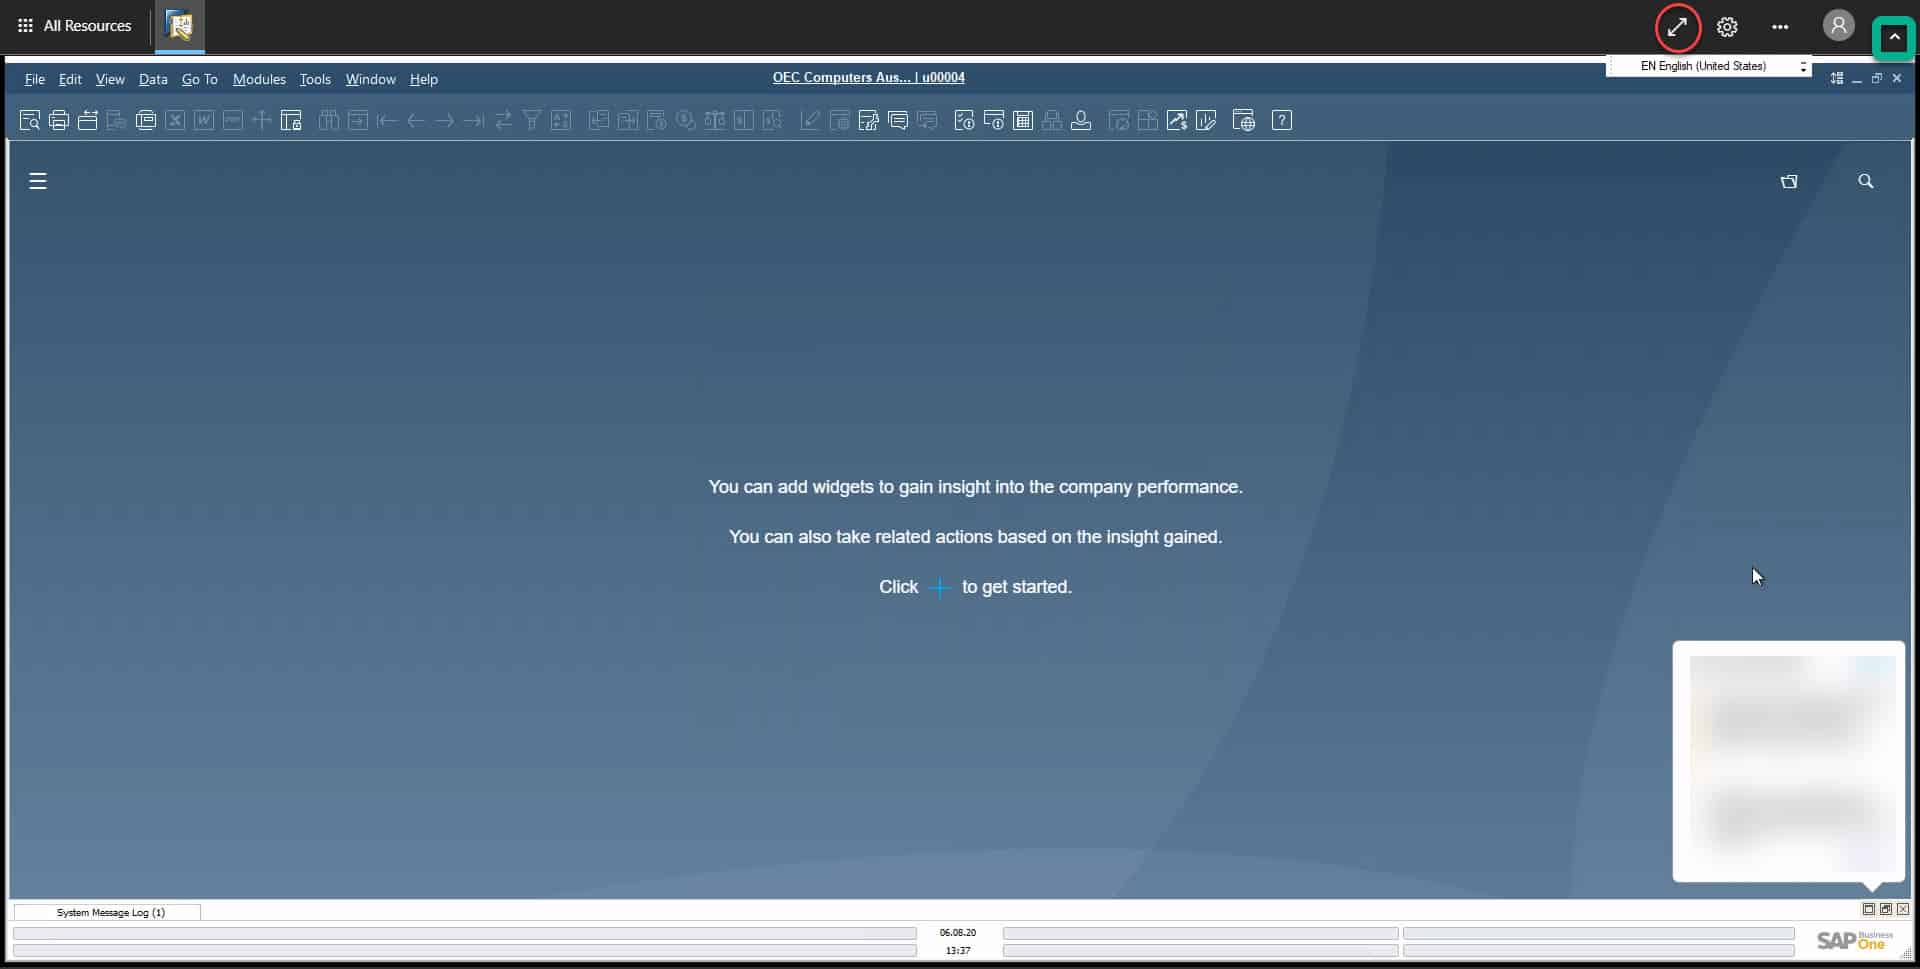The image size is (1920, 969).
Task: Click the Previous Record left arrow
Action: pyautogui.click(x=416, y=121)
